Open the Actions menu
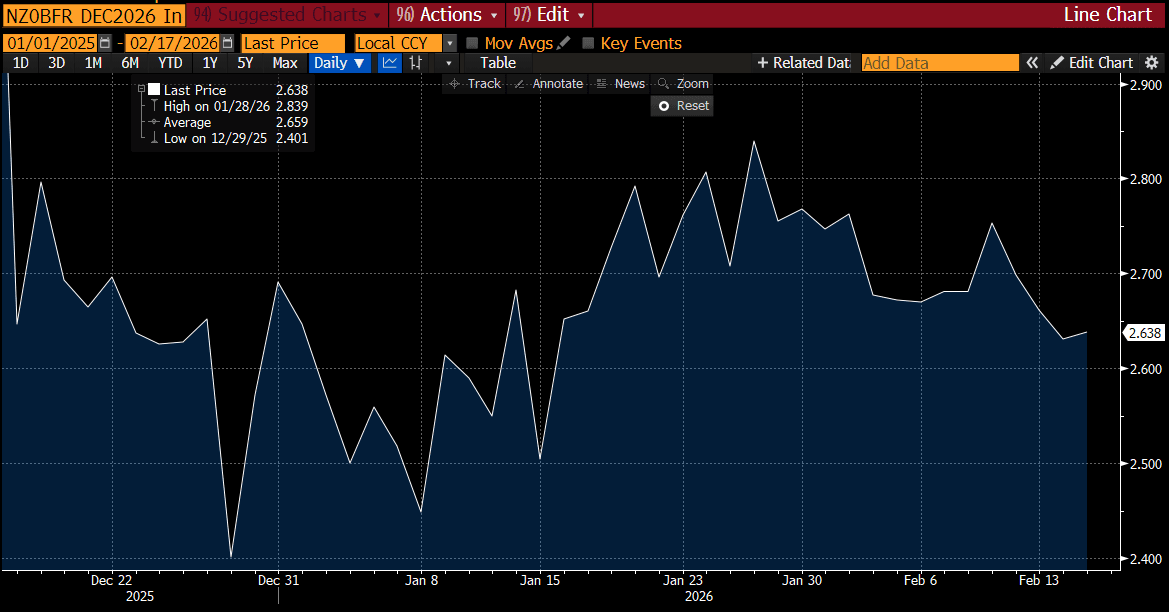 449,15
